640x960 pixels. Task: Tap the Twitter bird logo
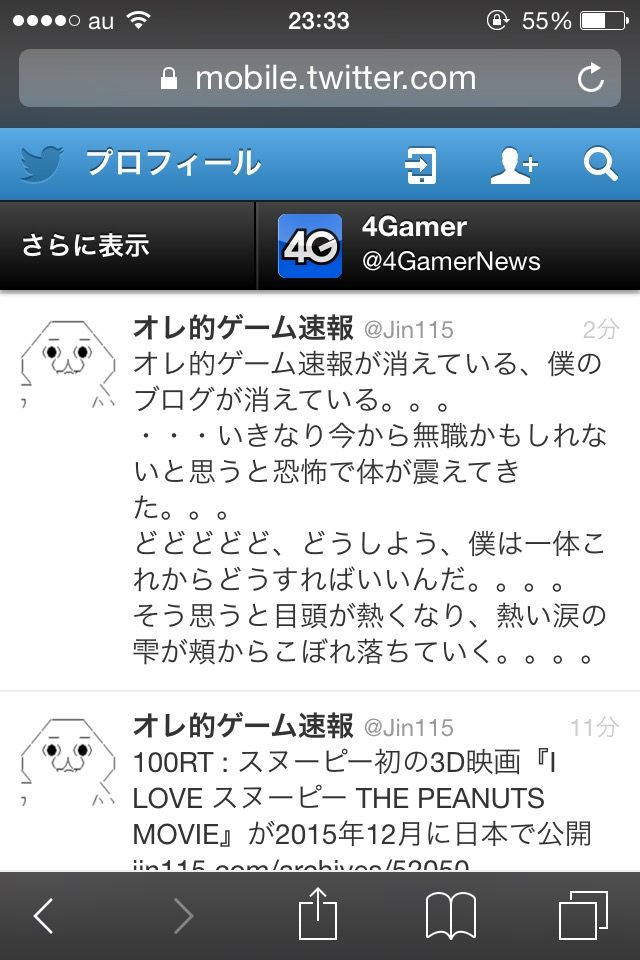pyautogui.click(x=41, y=163)
